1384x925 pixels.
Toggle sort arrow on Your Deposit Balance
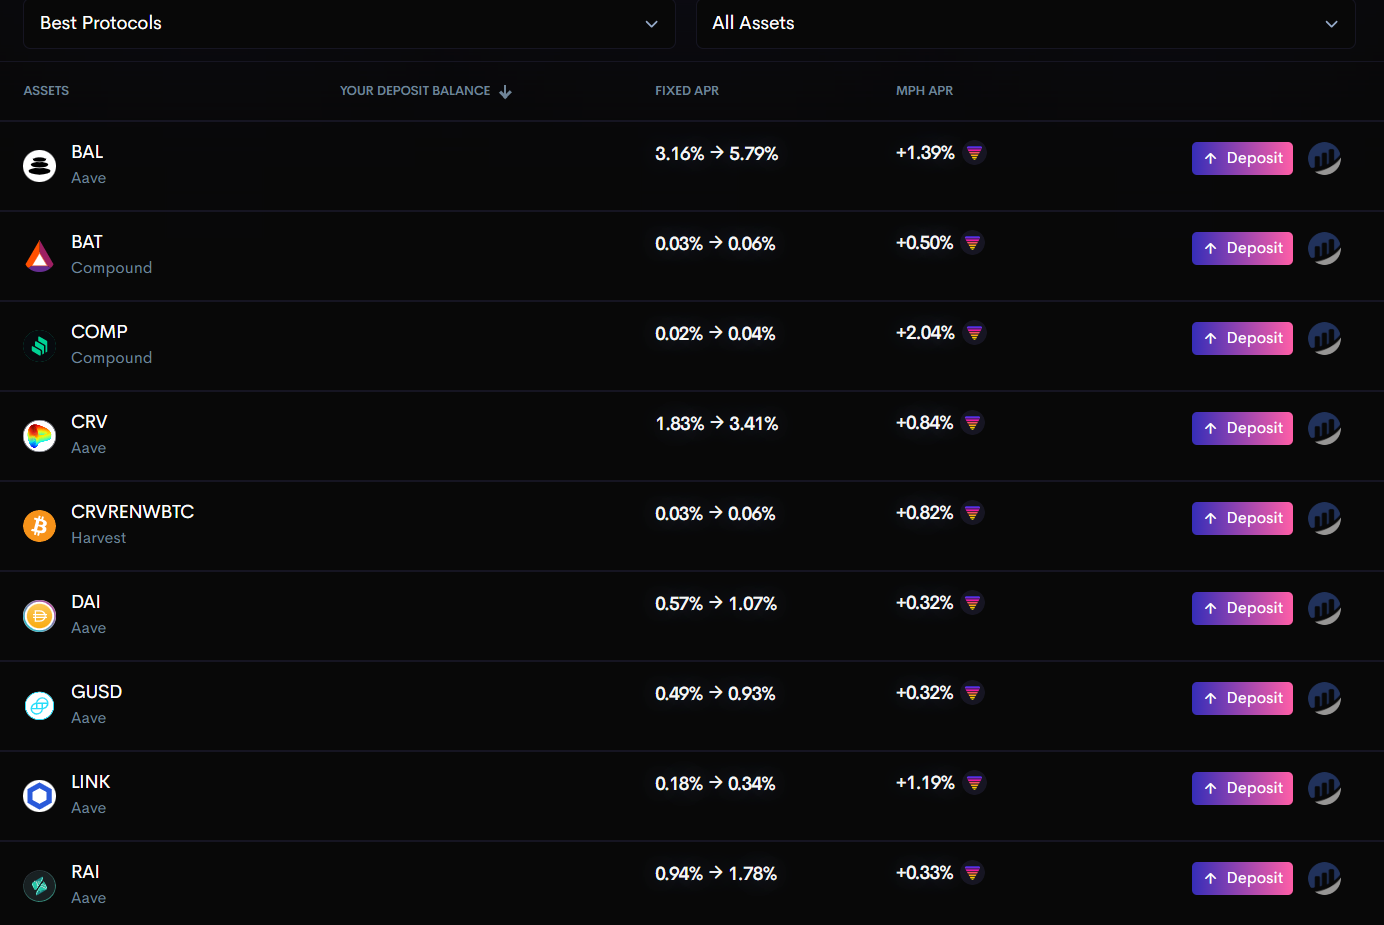tap(506, 92)
